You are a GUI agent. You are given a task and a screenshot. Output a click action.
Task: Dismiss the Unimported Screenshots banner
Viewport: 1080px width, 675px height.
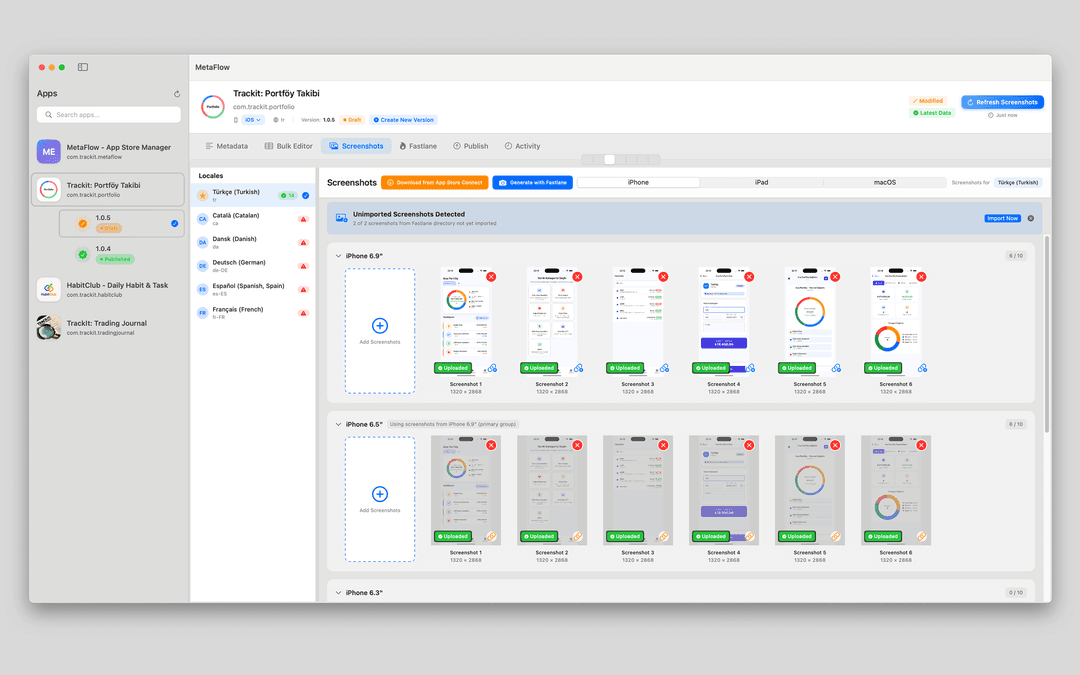pos(1031,218)
